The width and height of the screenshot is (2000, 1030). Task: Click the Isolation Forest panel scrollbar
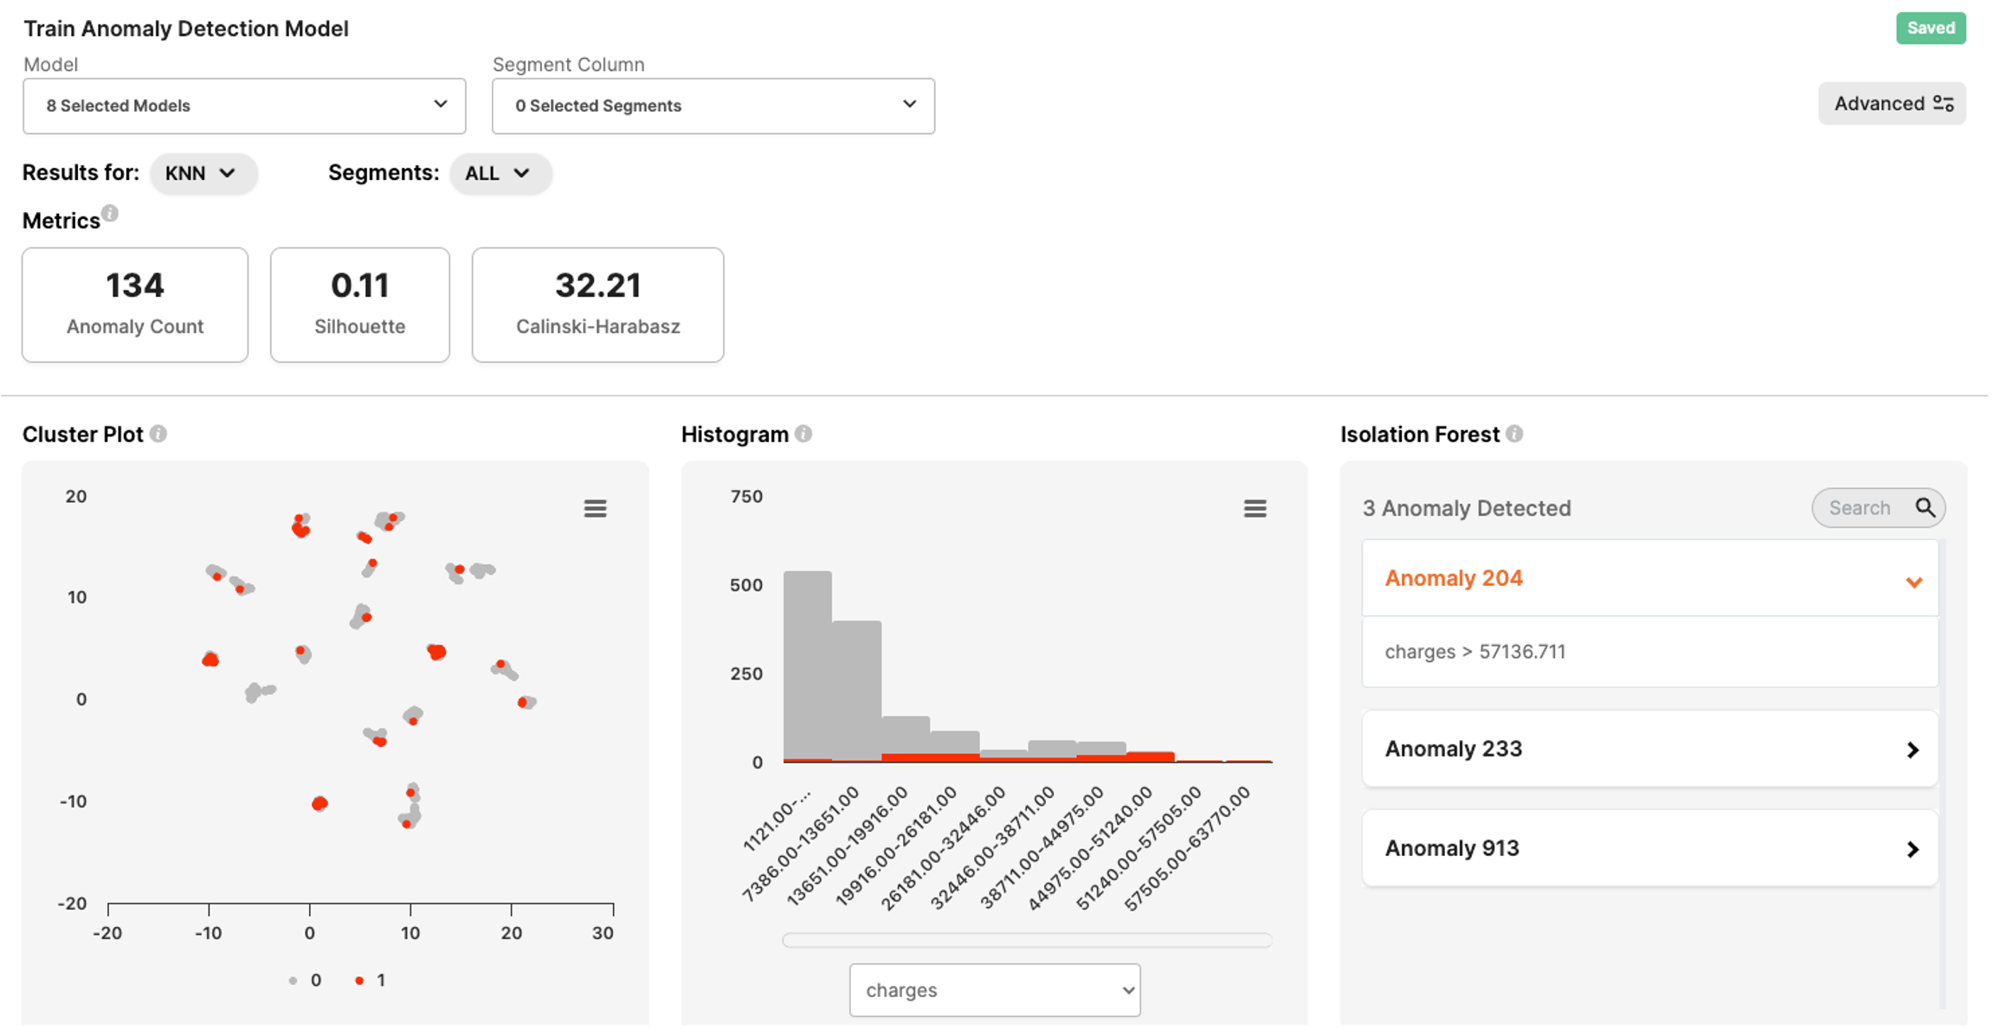(x=1944, y=775)
